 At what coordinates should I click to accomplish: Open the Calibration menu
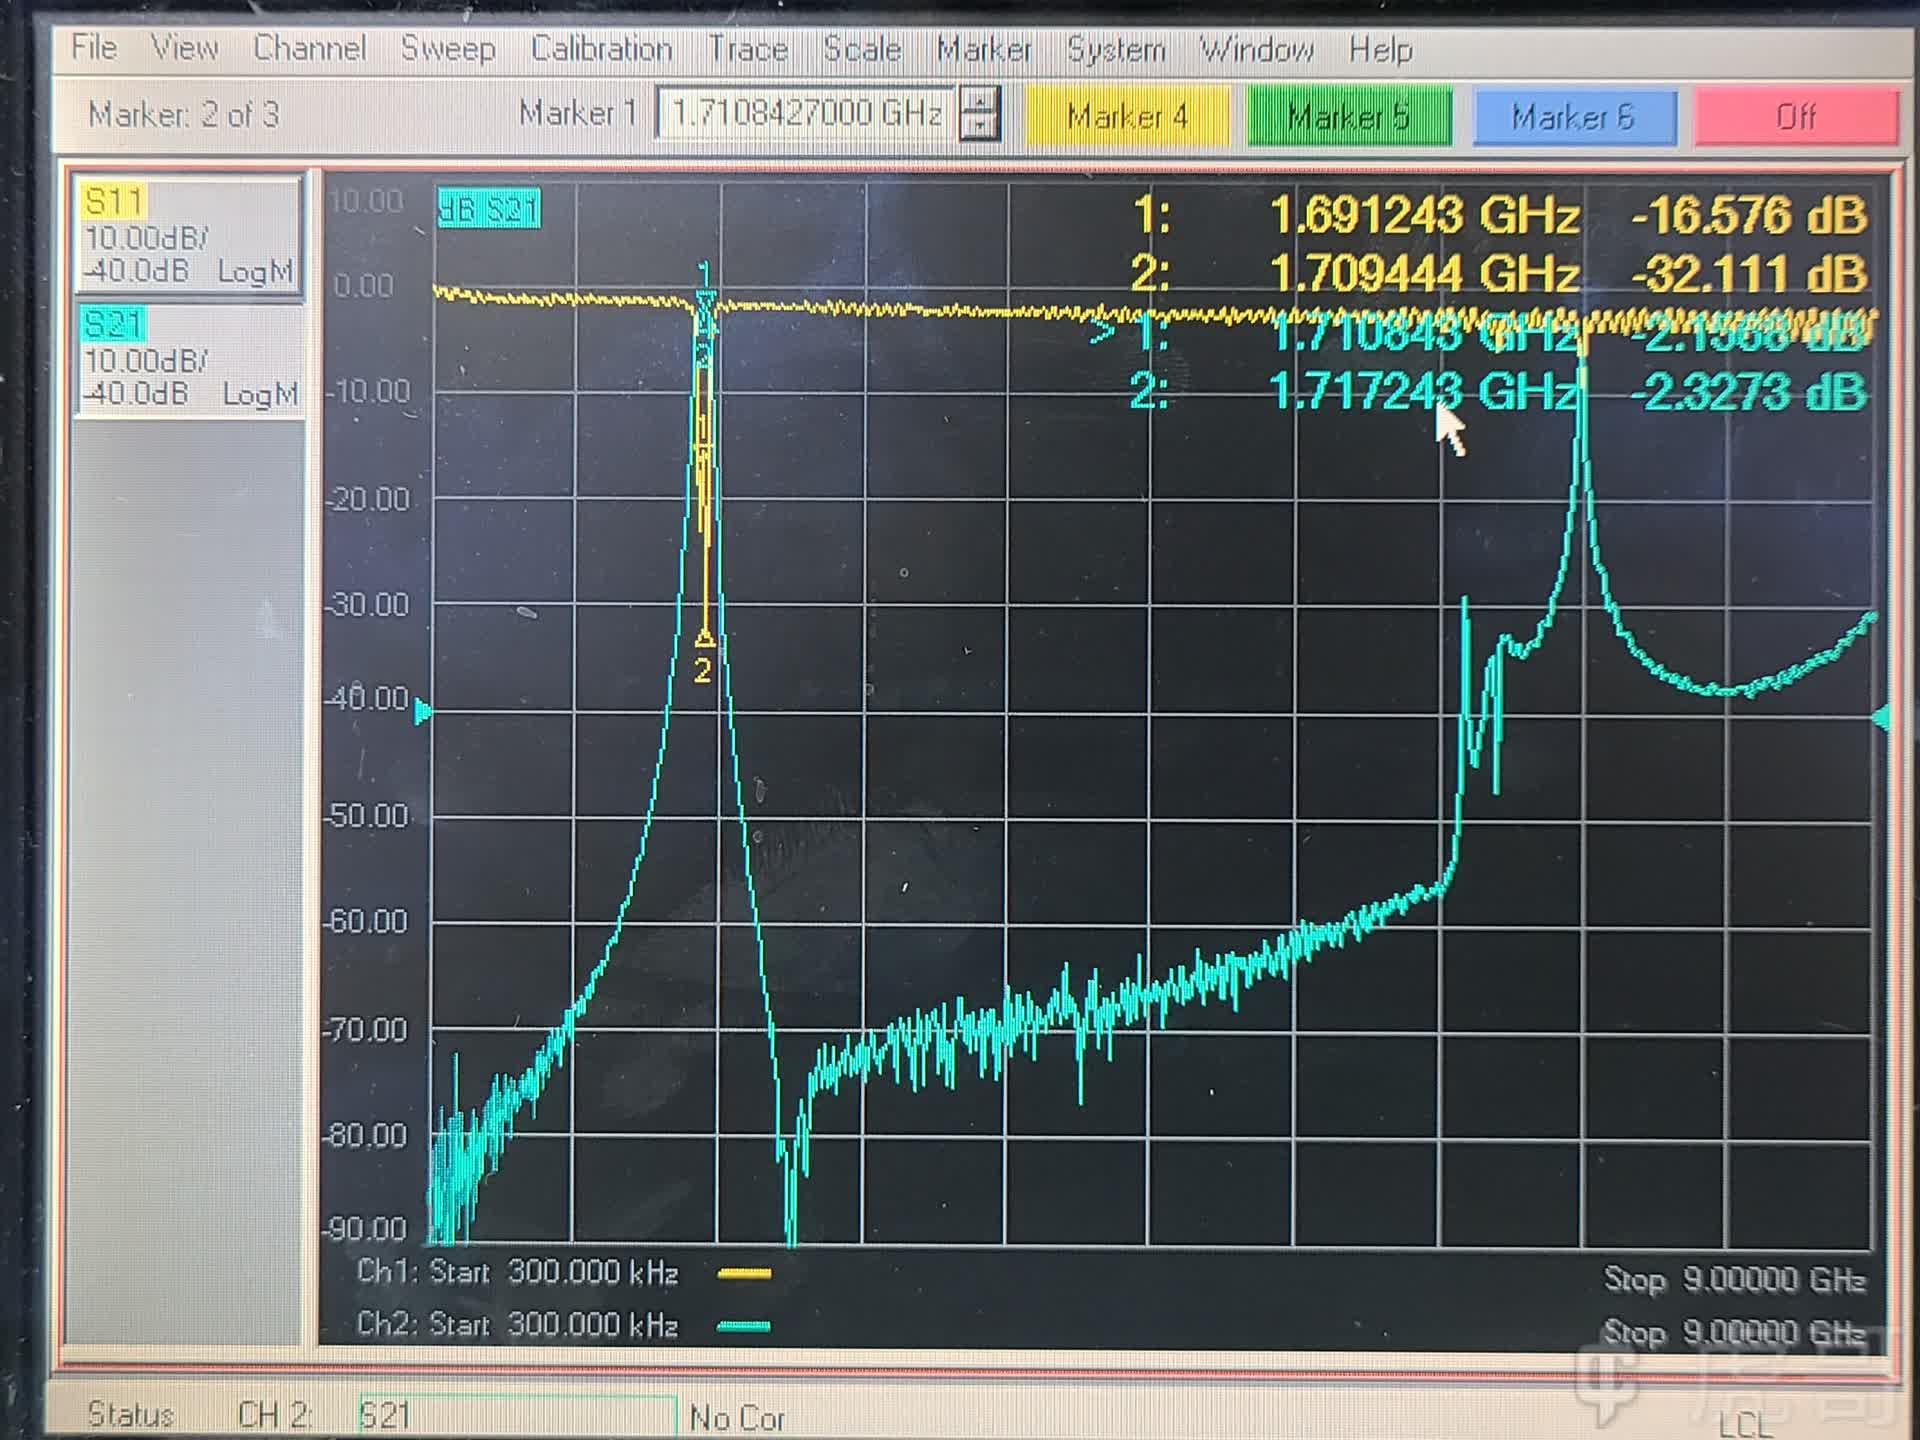(x=601, y=49)
